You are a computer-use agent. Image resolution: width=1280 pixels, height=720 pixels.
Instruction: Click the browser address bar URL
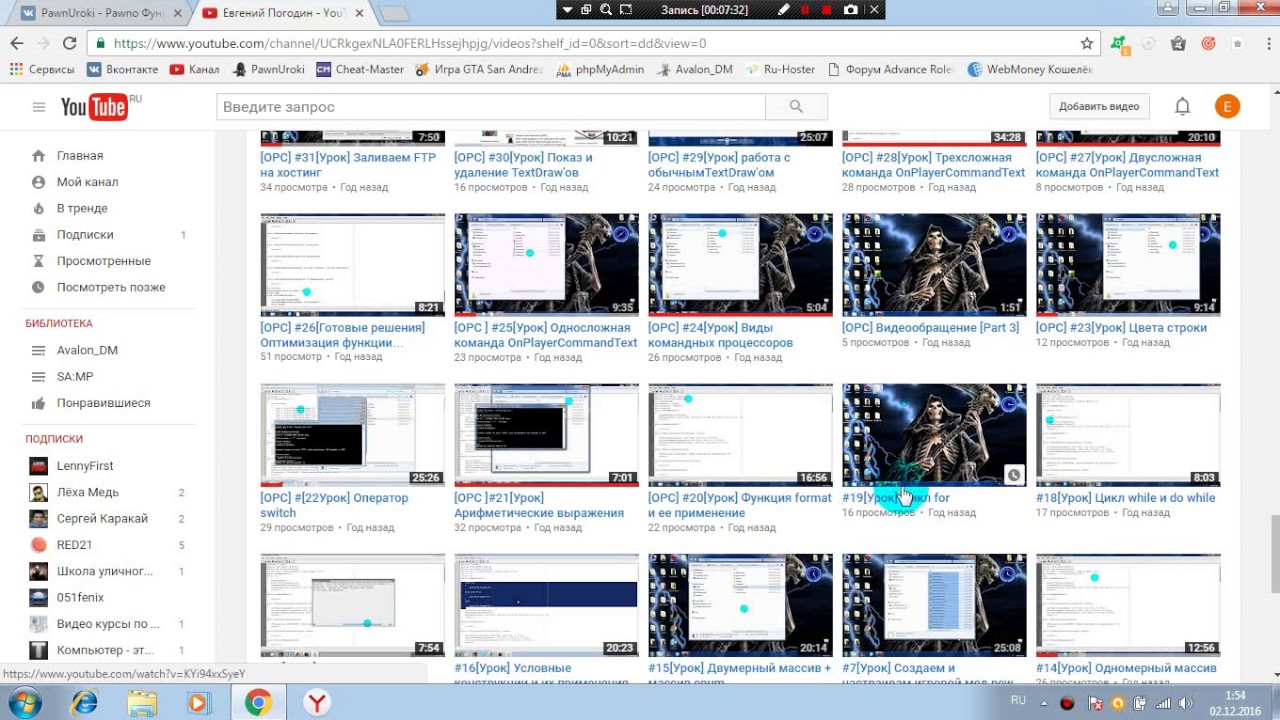410,44
